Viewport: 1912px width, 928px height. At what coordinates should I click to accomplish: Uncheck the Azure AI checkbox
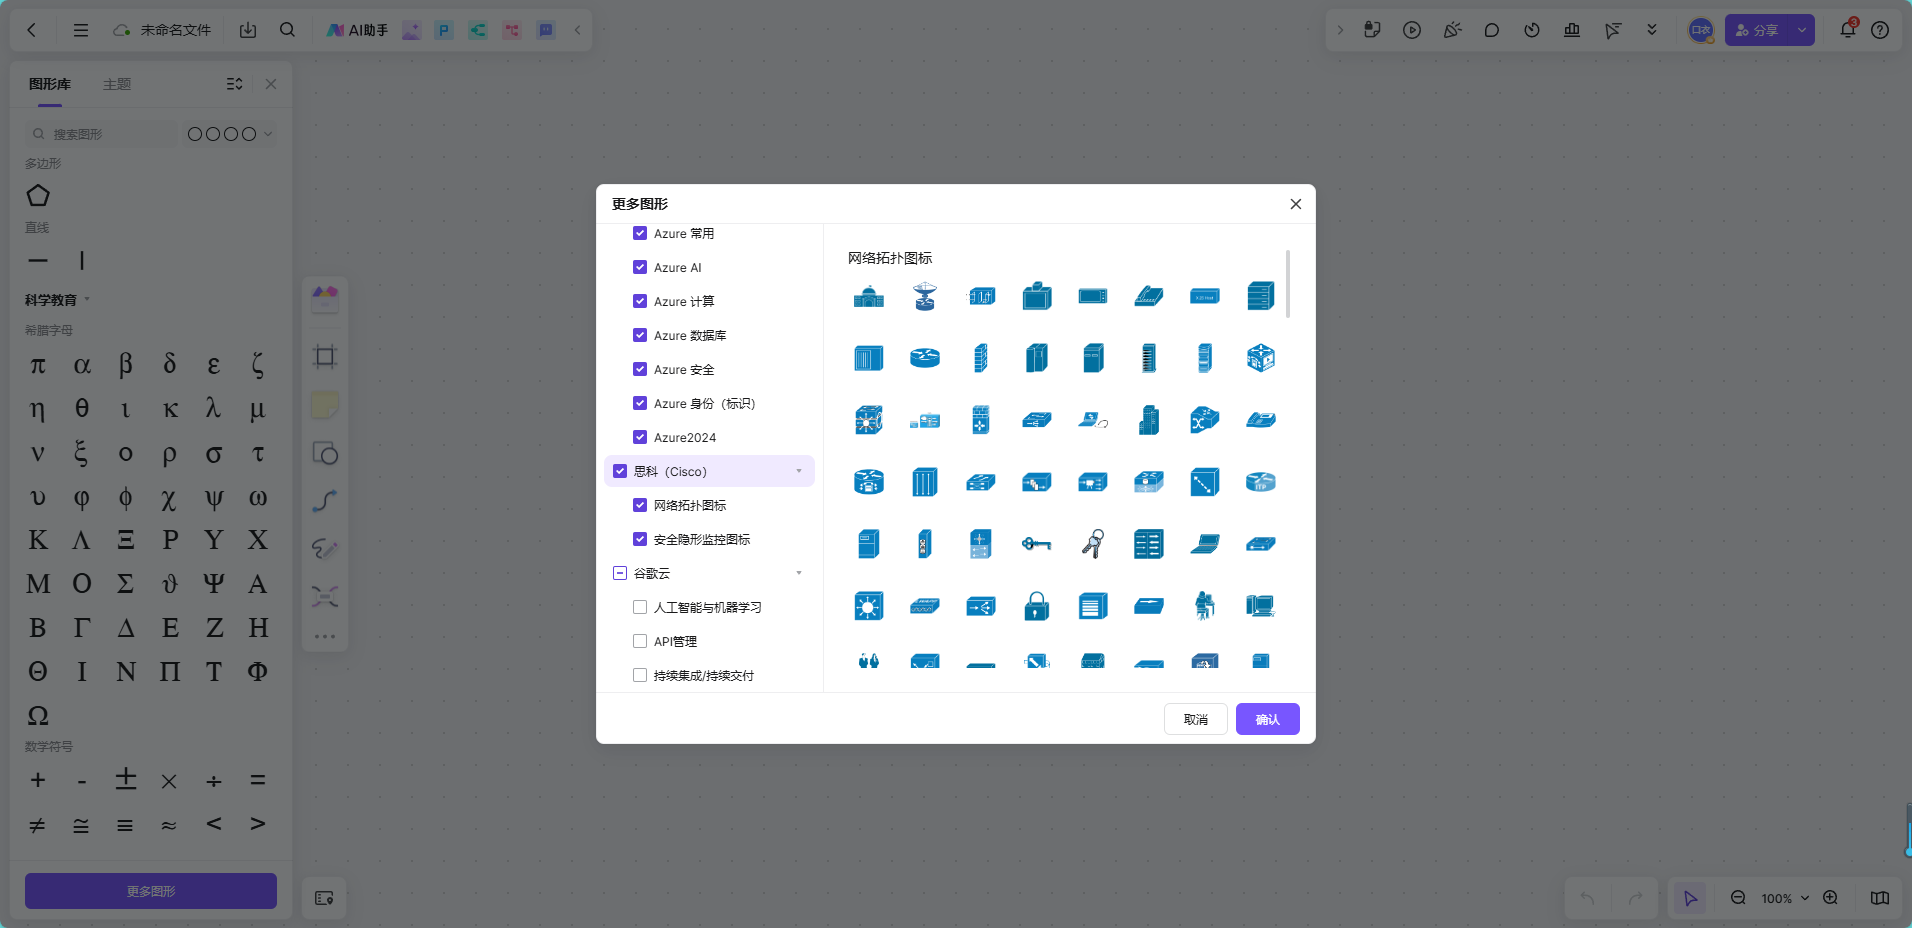point(640,267)
